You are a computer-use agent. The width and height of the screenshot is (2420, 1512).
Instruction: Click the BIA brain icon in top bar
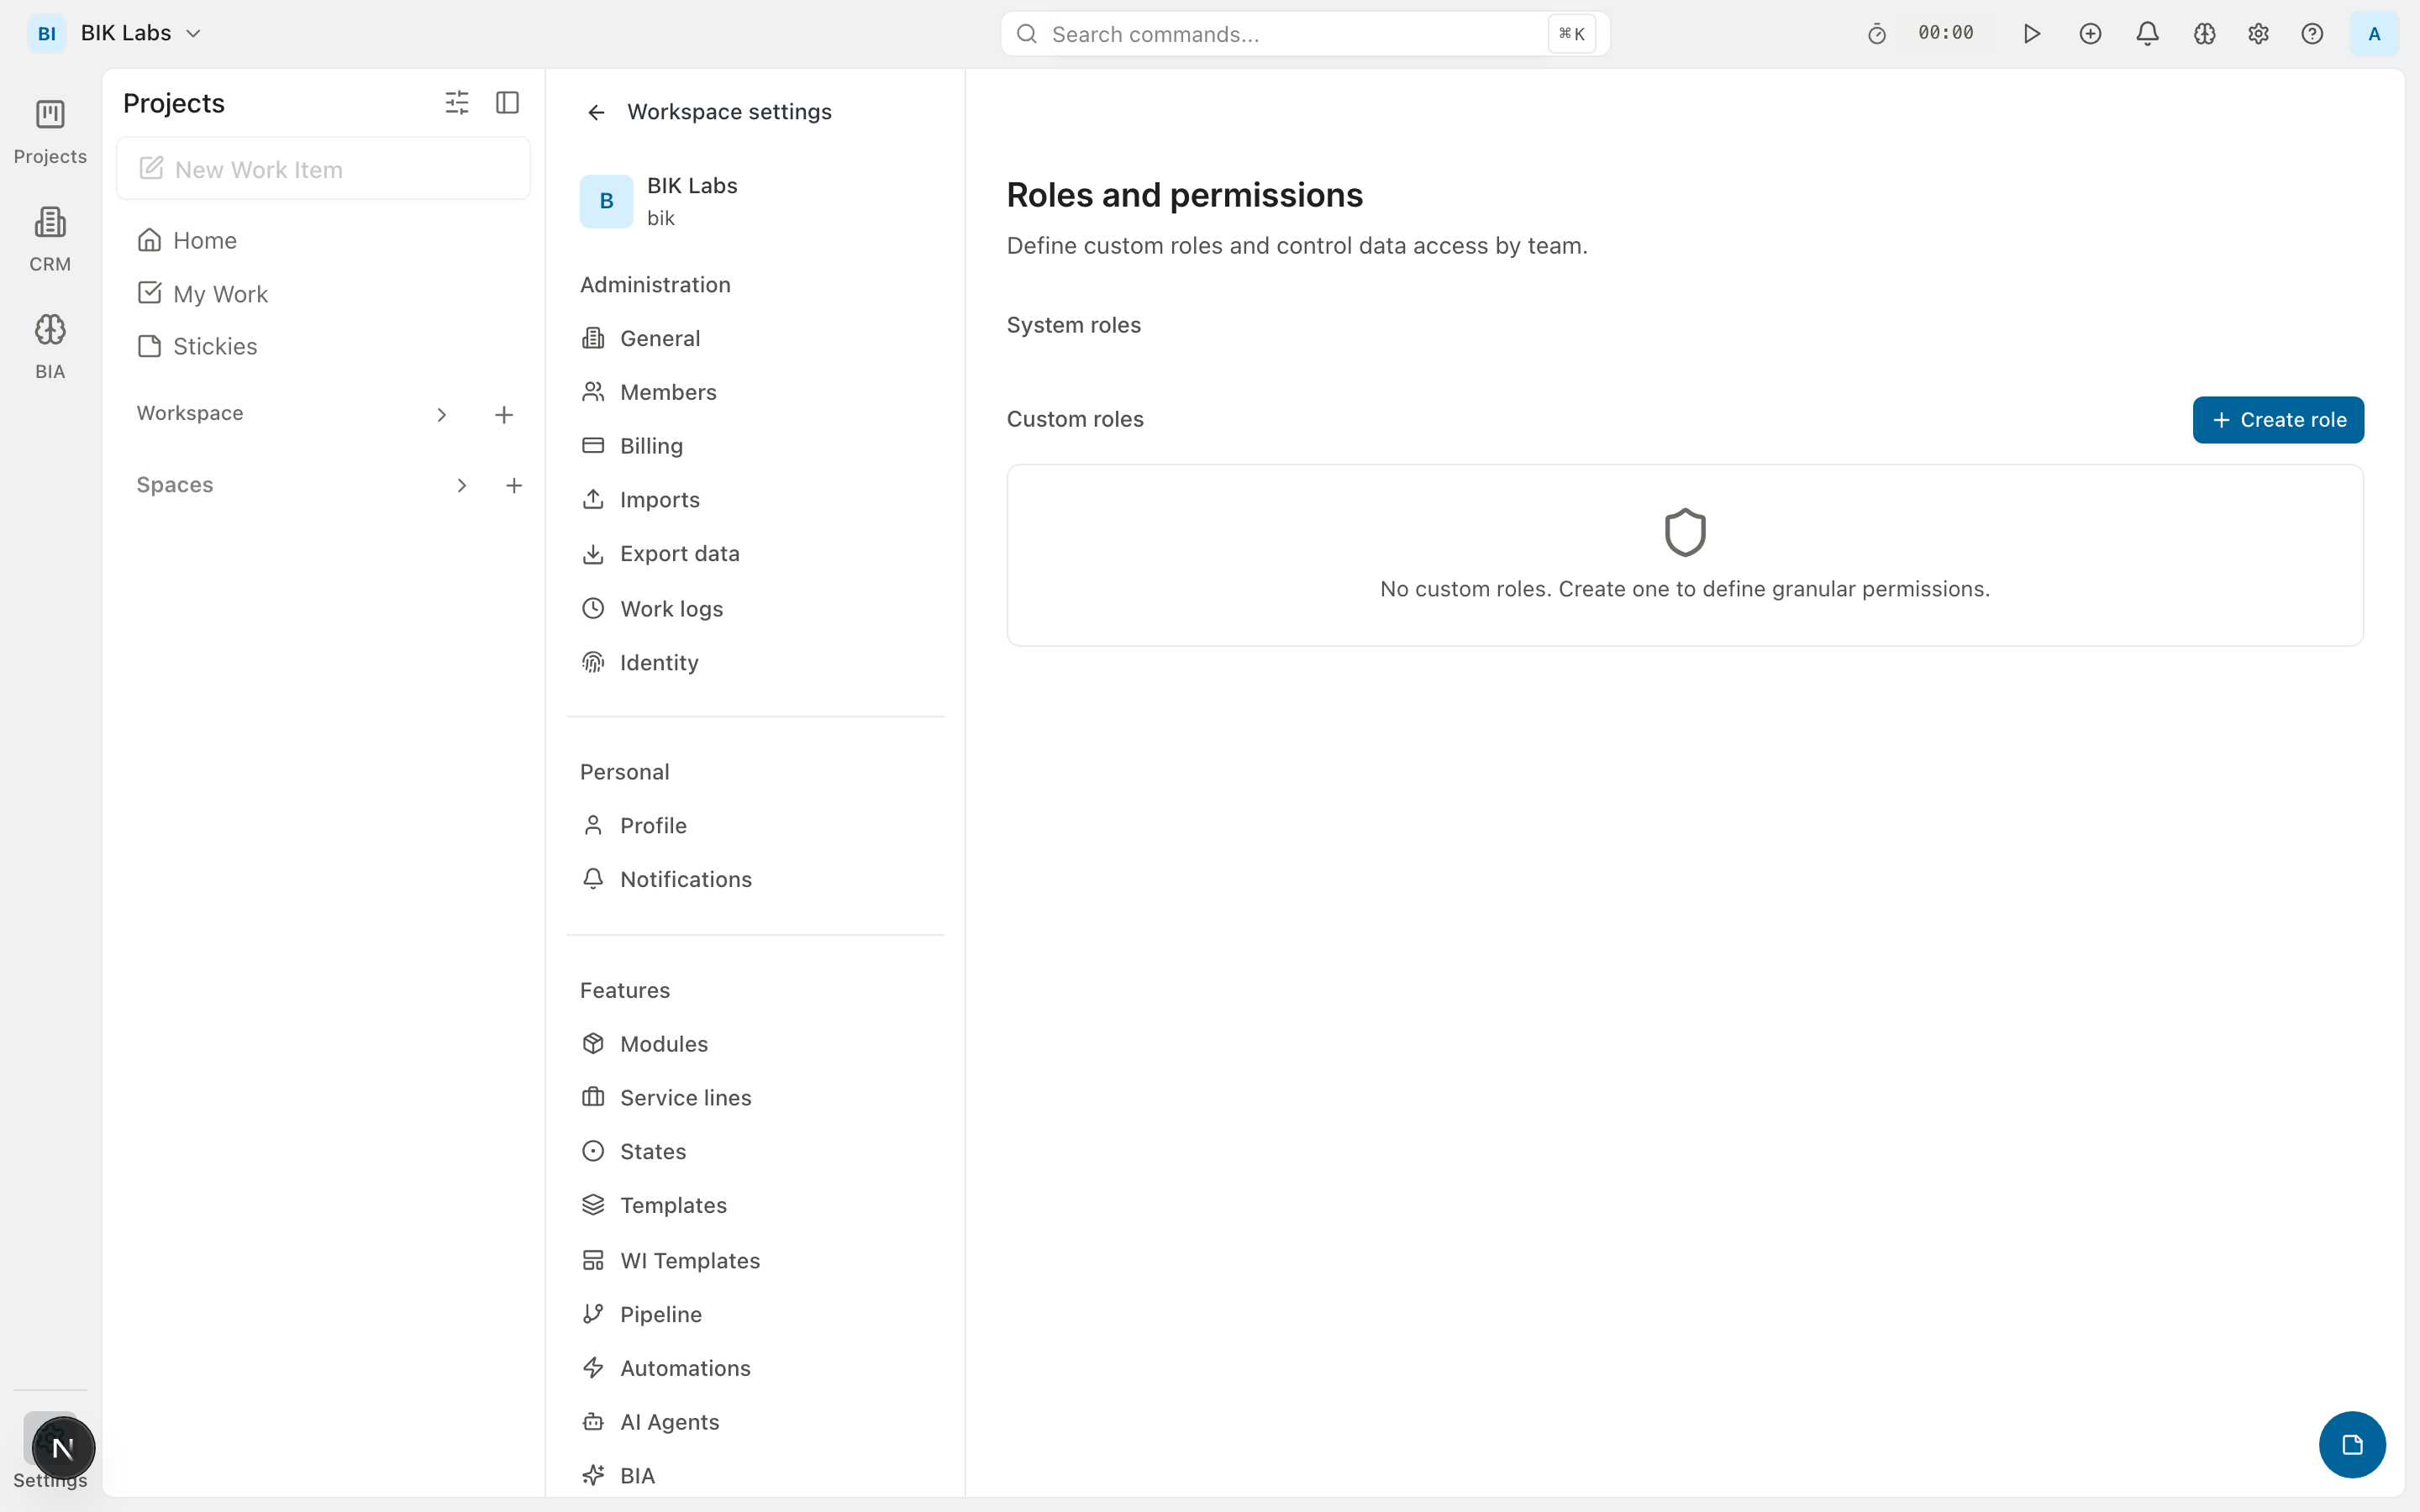point(2204,34)
